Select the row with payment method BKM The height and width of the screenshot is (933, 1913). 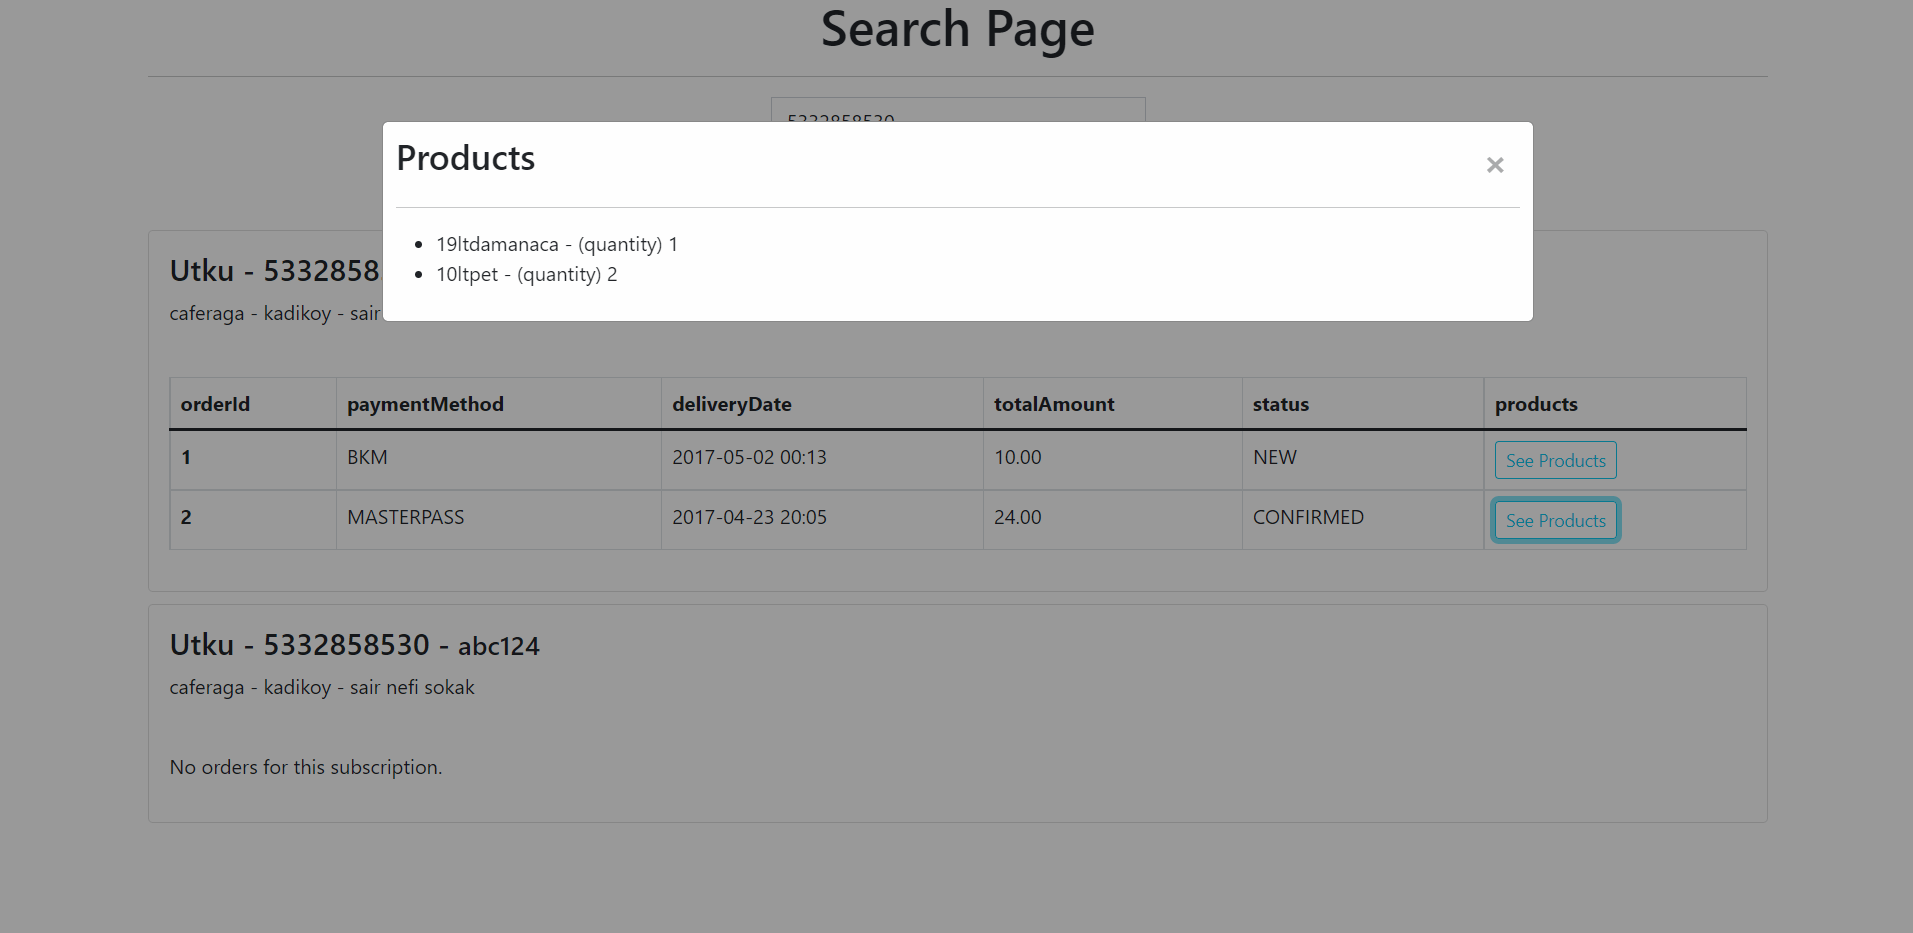point(366,457)
